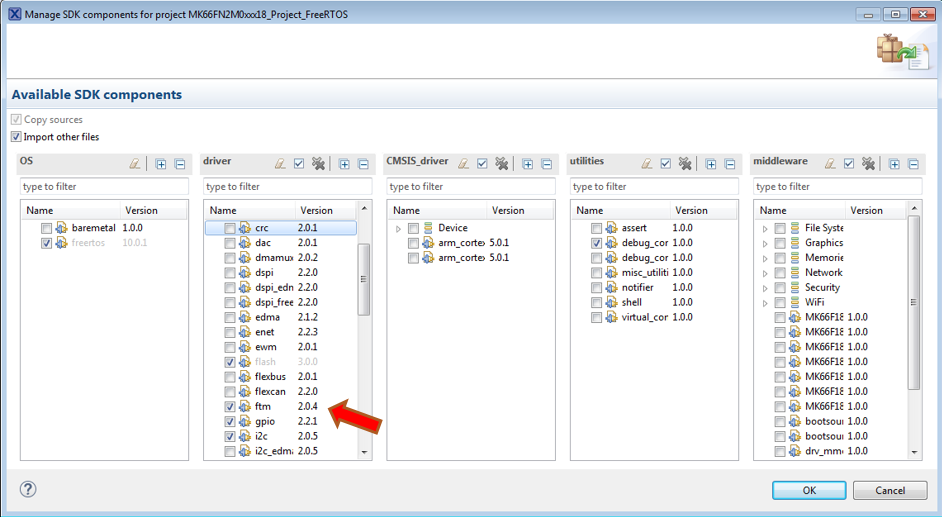Expand all in CMSIS_driver panel
Viewport: 942px width, 517px height.
pos(527,164)
